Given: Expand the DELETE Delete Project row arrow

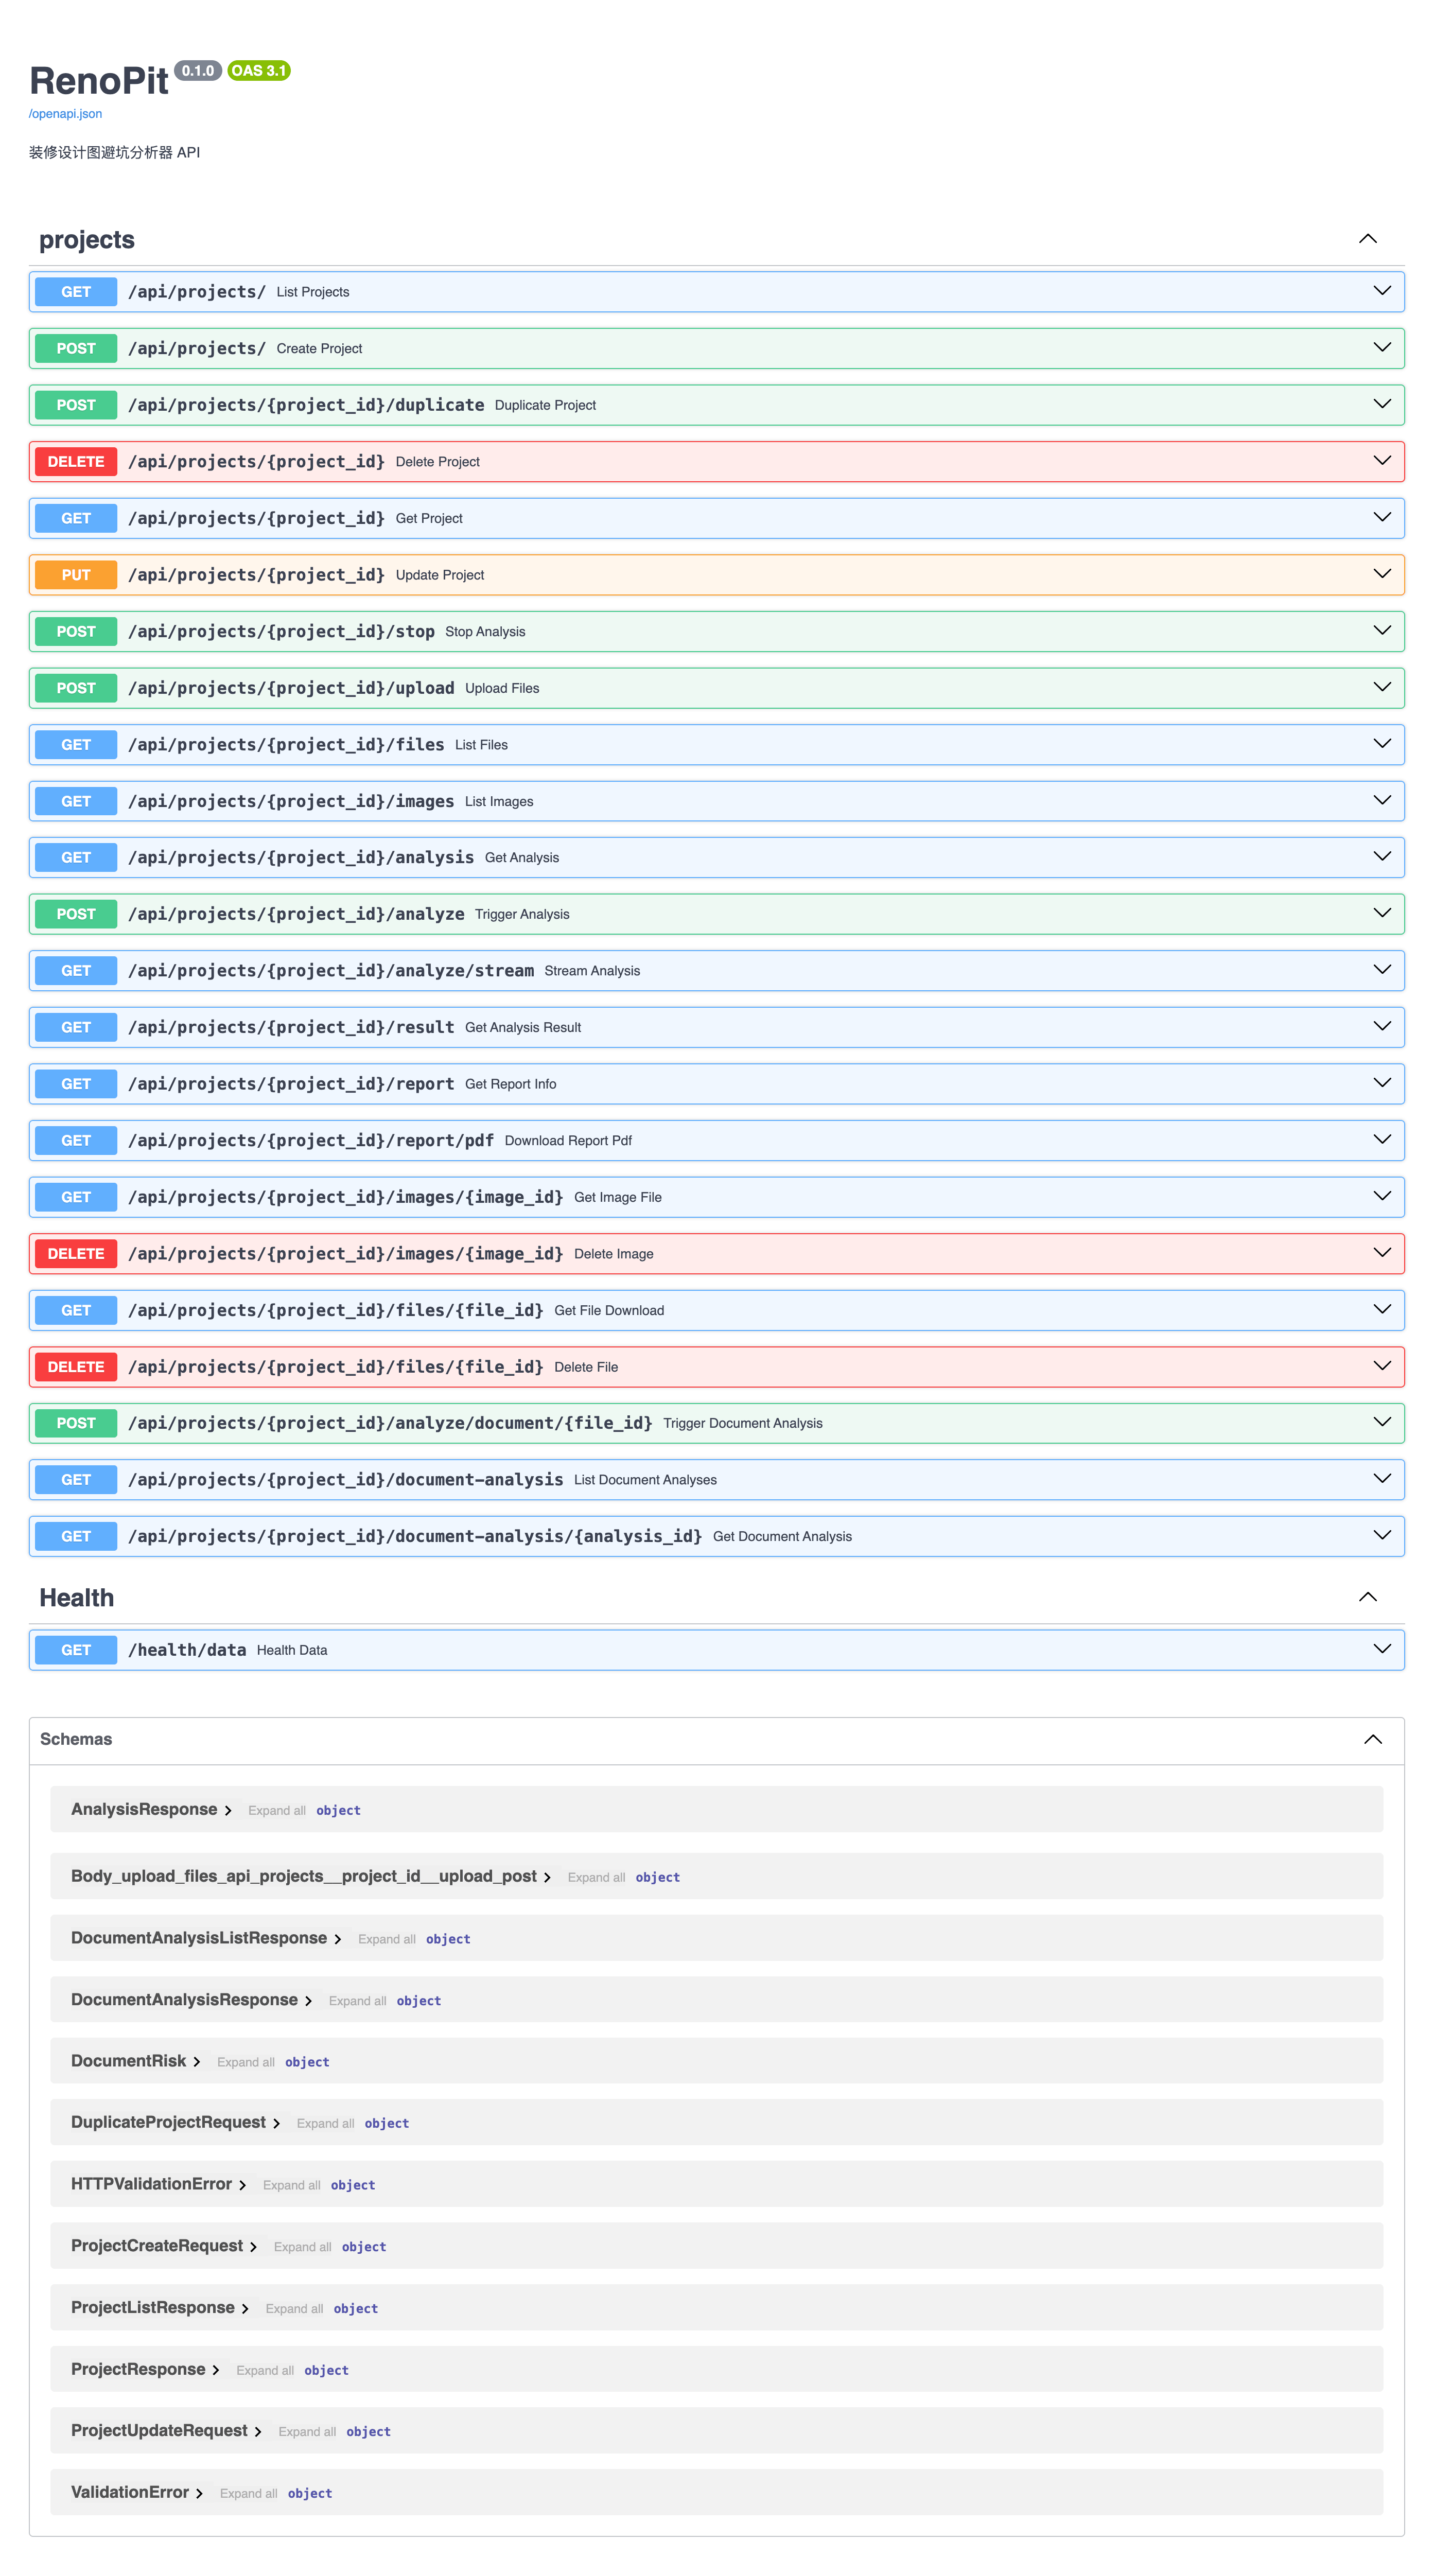Looking at the screenshot, I should (1382, 461).
